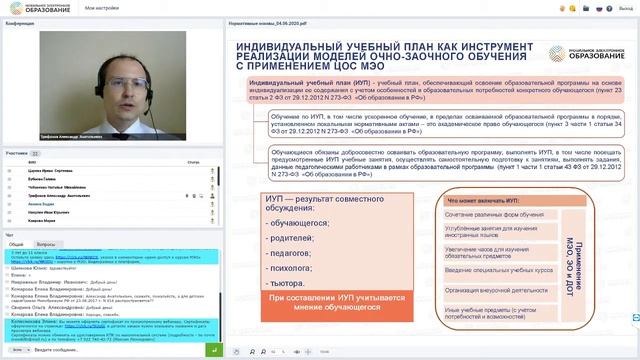Viewport: 640px width, 360px height.
Task: Open the zoom level dropdown in PDF toolbar
Action: pyautogui.click(x=325, y=351)
